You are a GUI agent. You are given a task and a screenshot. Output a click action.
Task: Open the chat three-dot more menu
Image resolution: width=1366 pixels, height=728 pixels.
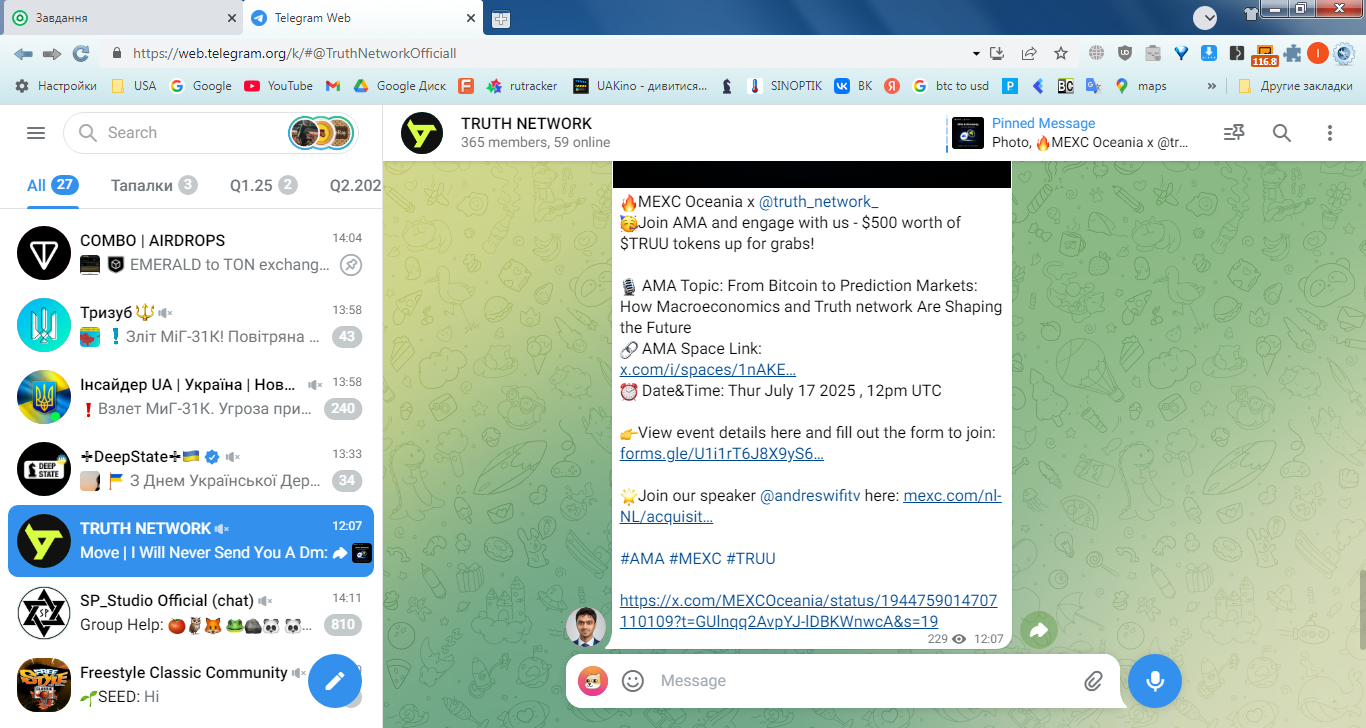[1330, 133]
